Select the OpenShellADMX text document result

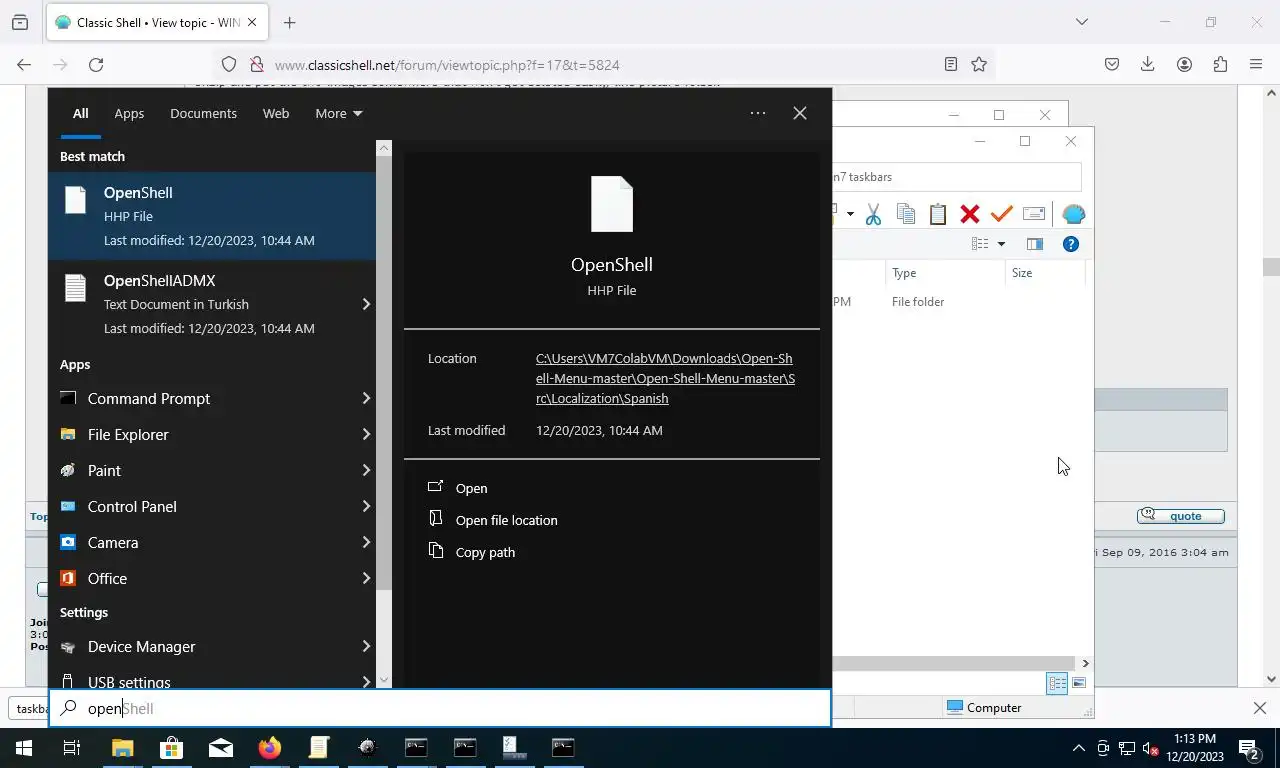(x=200, y=304)
